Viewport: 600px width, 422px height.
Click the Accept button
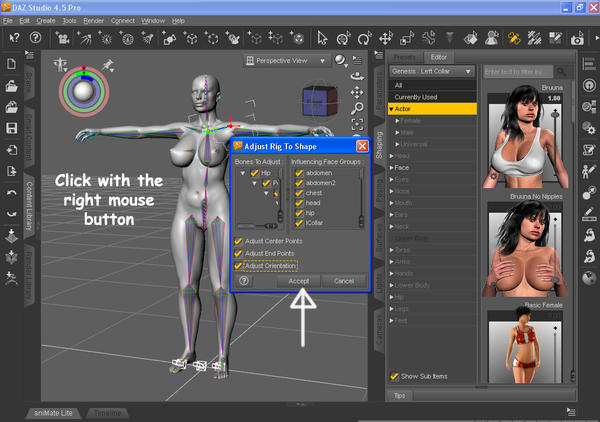point(299,281)
